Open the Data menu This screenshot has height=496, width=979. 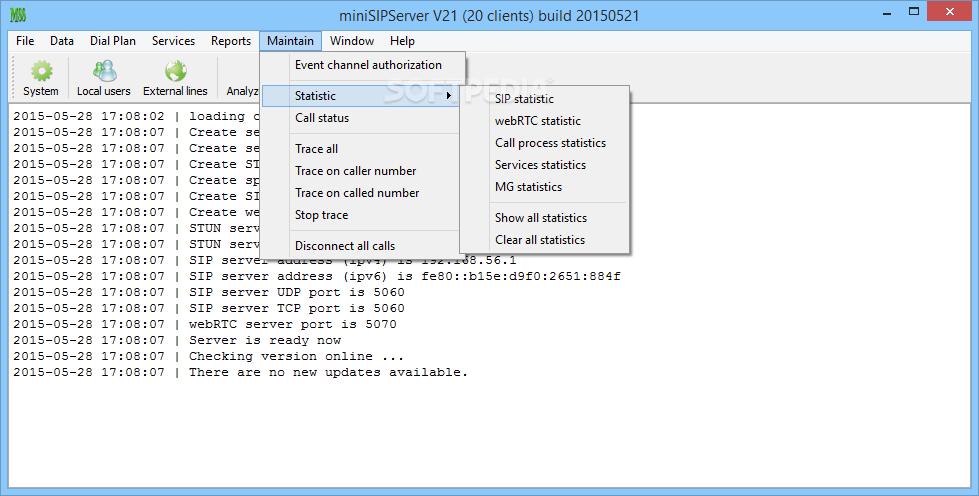[x=62, y=41]
